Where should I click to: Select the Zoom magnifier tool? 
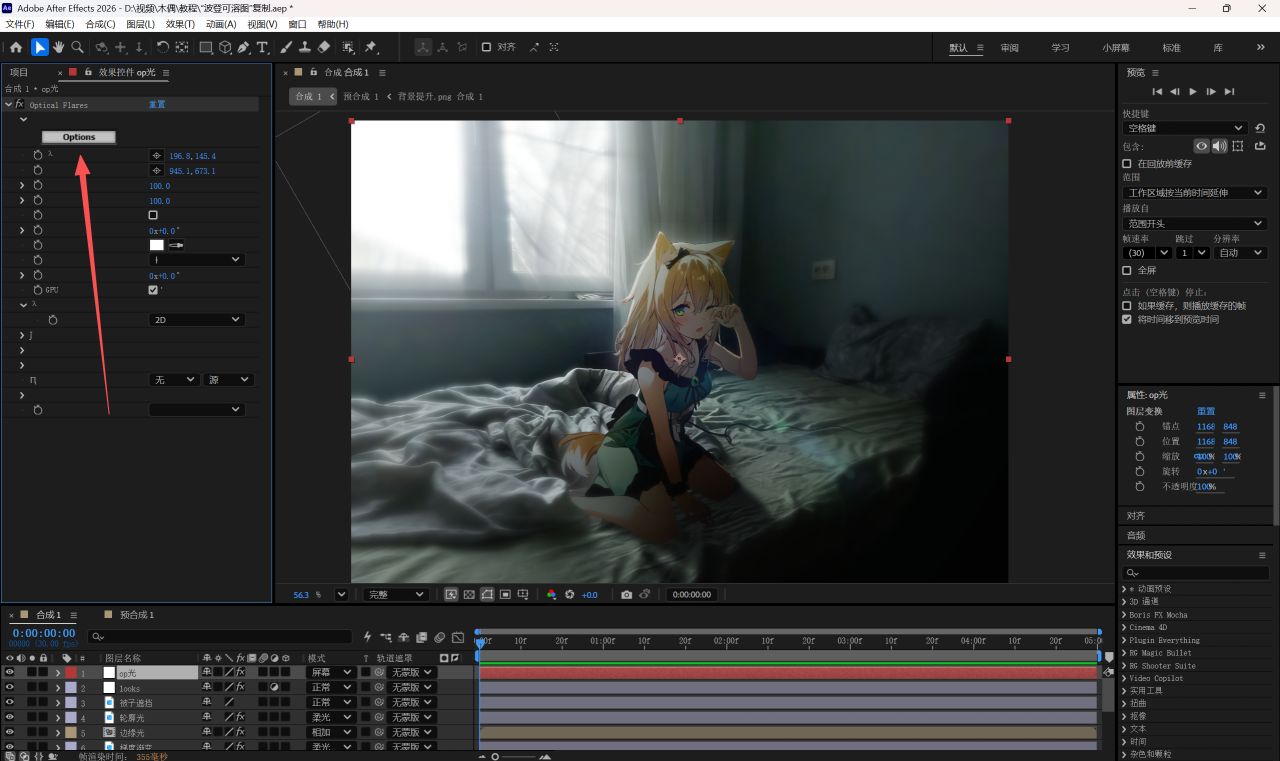click(77, 47)
